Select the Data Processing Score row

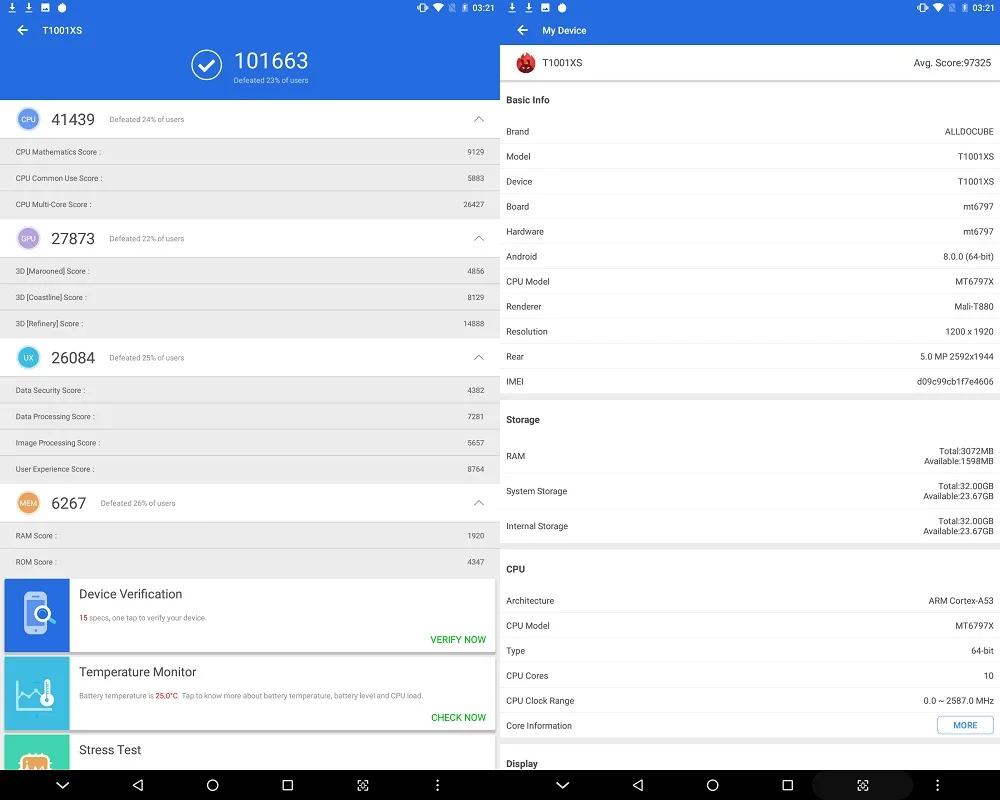[x=250, y=417]
